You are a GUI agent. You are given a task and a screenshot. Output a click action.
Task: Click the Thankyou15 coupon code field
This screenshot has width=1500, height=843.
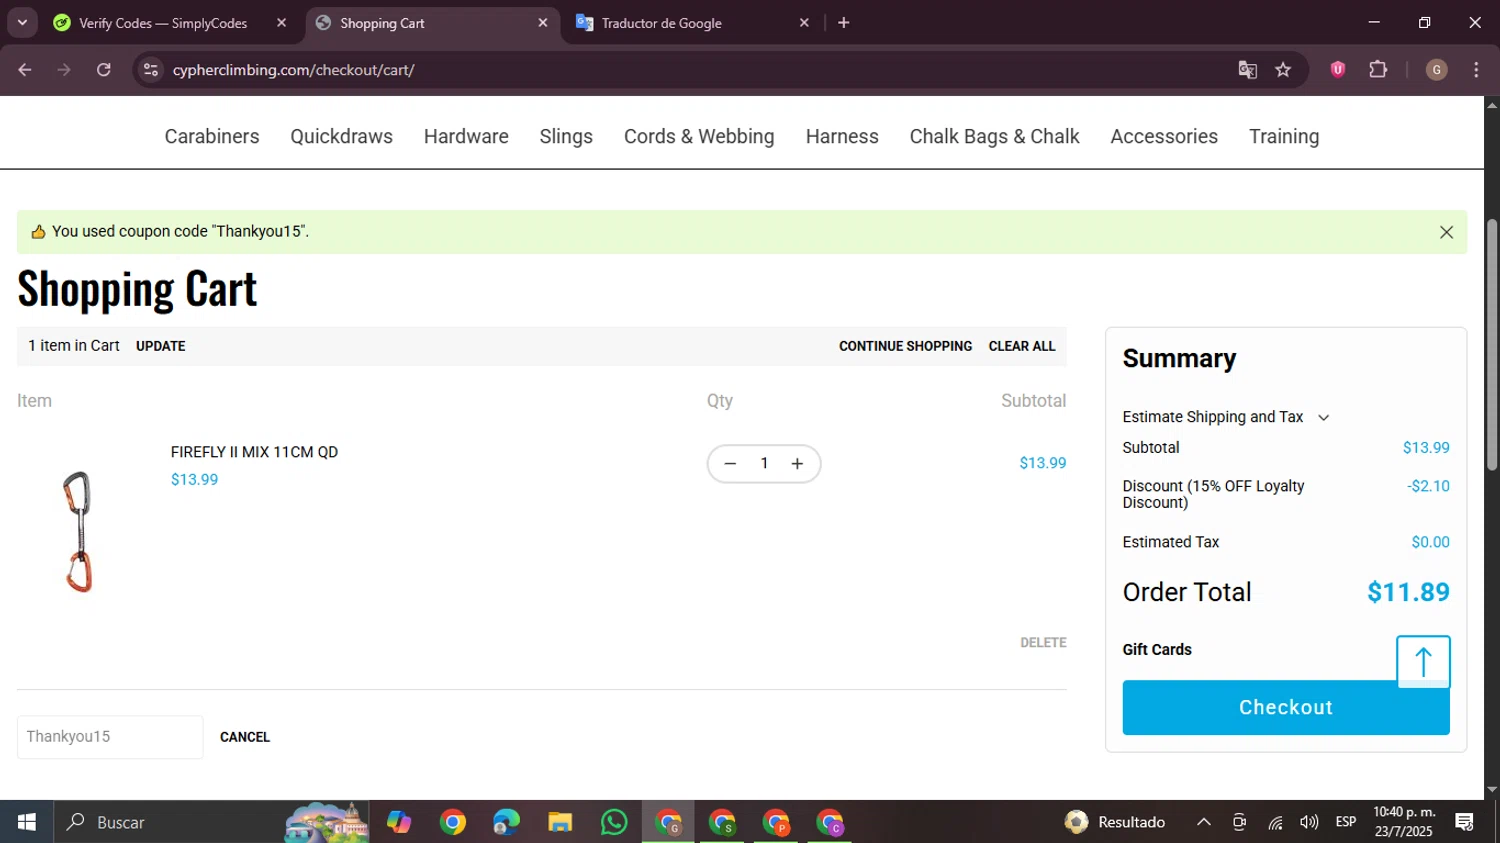pyautogui.click(x=110, y=737)
